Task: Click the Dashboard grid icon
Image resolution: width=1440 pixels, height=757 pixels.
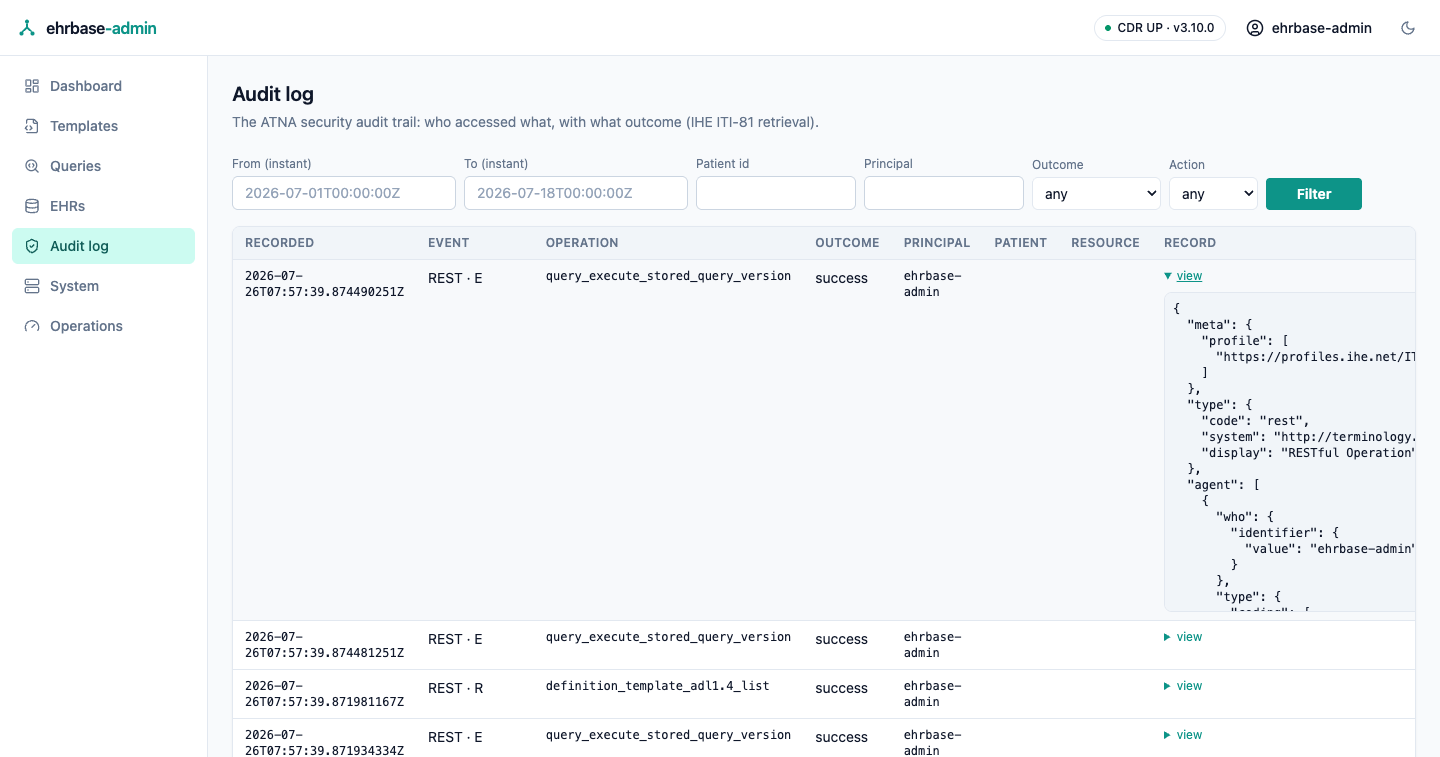Action: click(x=32, y=86)
